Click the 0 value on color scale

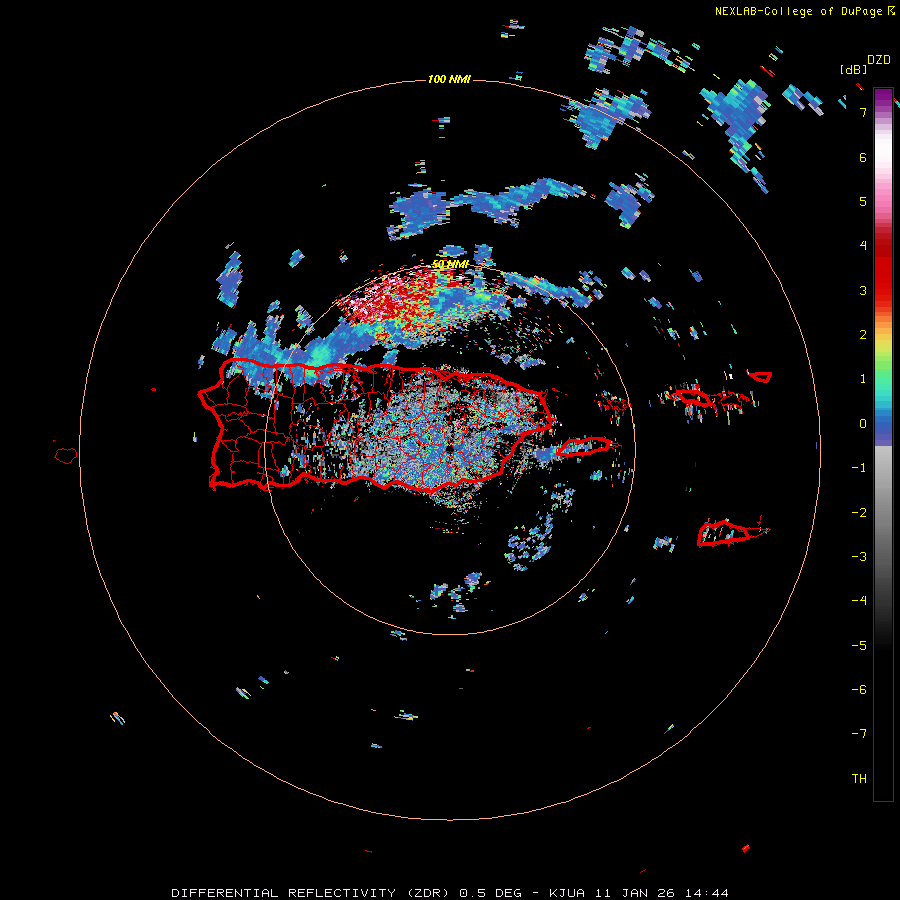[863, 424]
